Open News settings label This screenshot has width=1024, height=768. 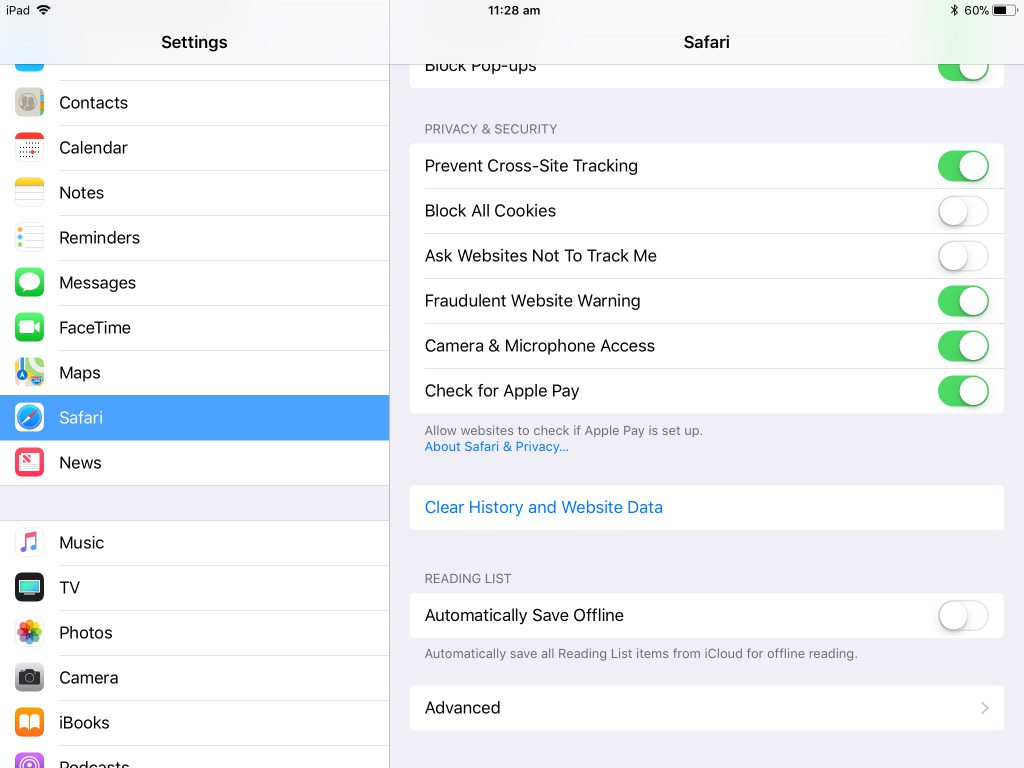[80, 462]
